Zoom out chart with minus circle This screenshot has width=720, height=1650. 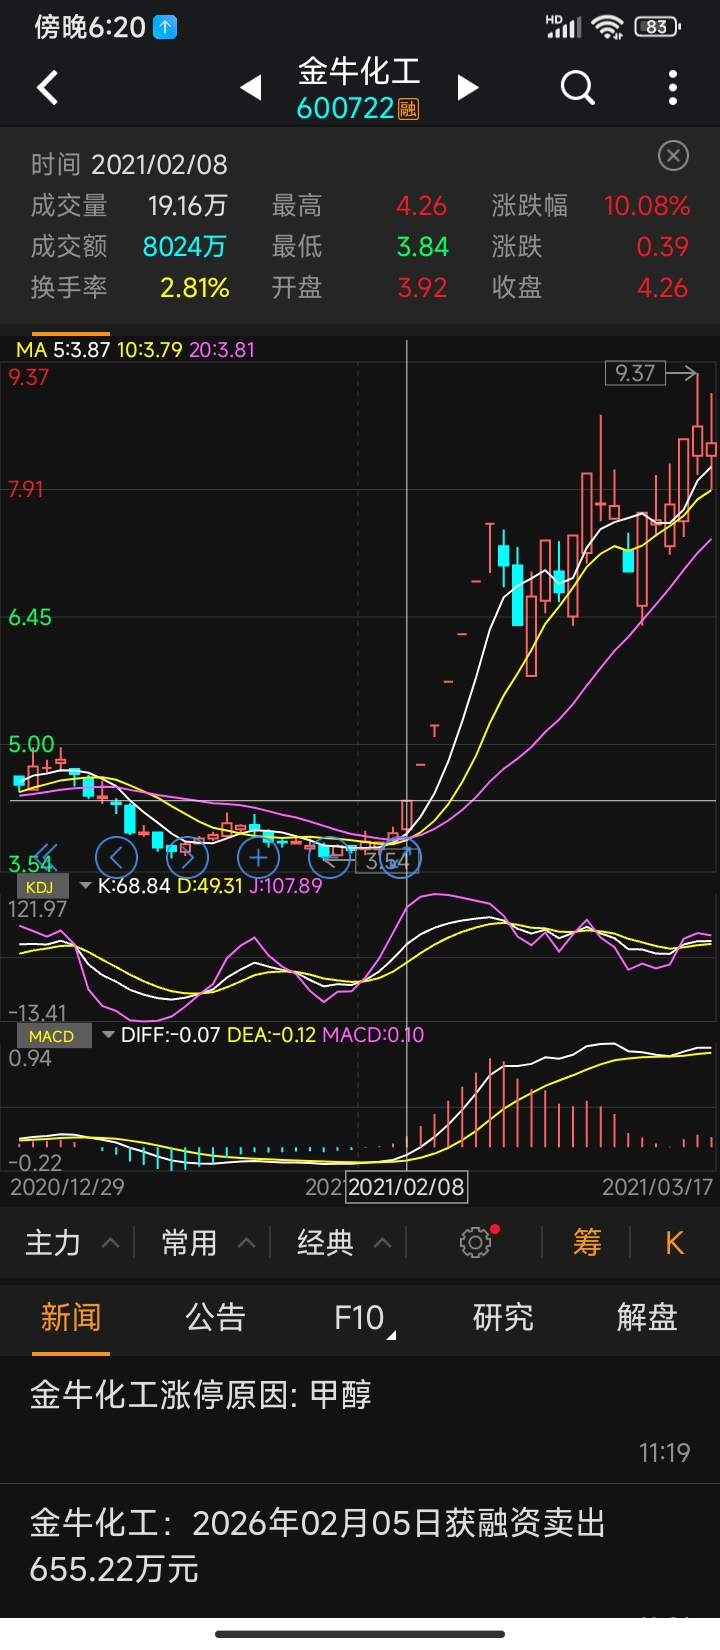329,857
